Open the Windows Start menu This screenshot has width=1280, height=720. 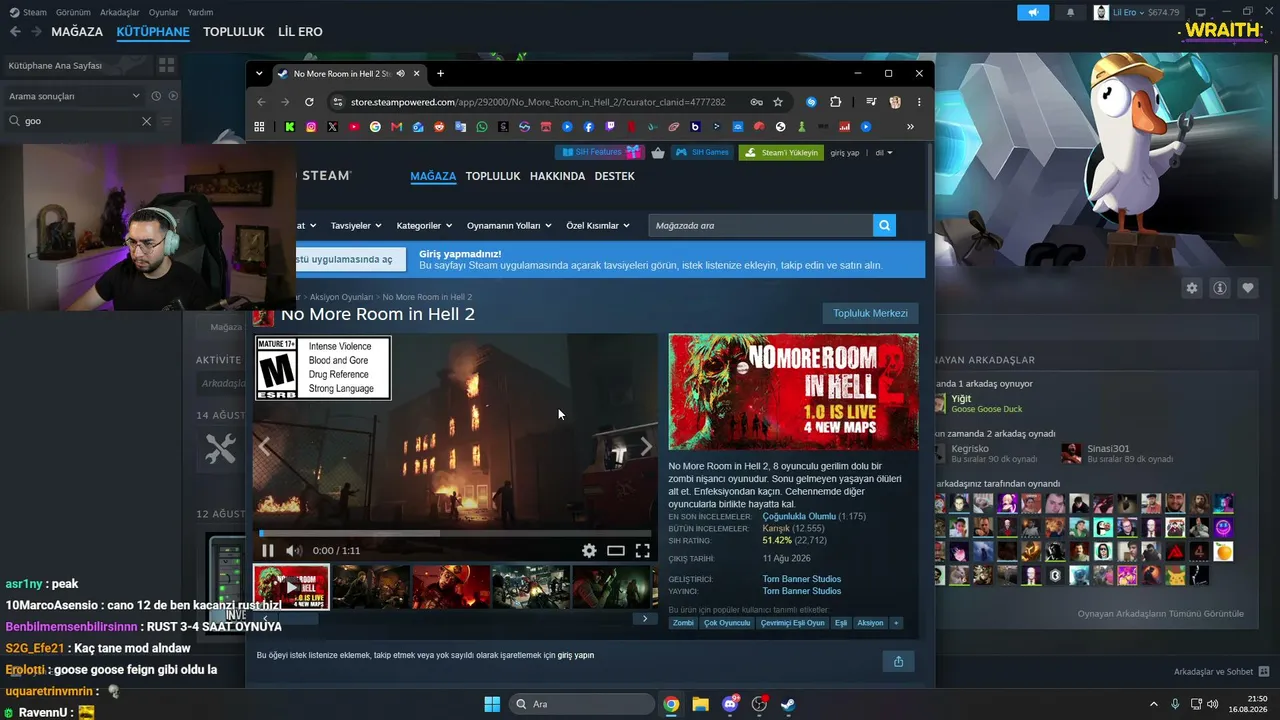pos(492,704)
